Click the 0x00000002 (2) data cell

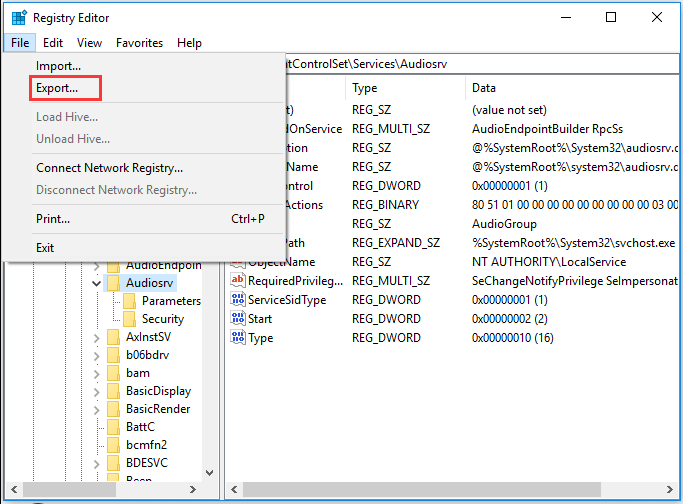pyautogui.click(x=510, y=319)
